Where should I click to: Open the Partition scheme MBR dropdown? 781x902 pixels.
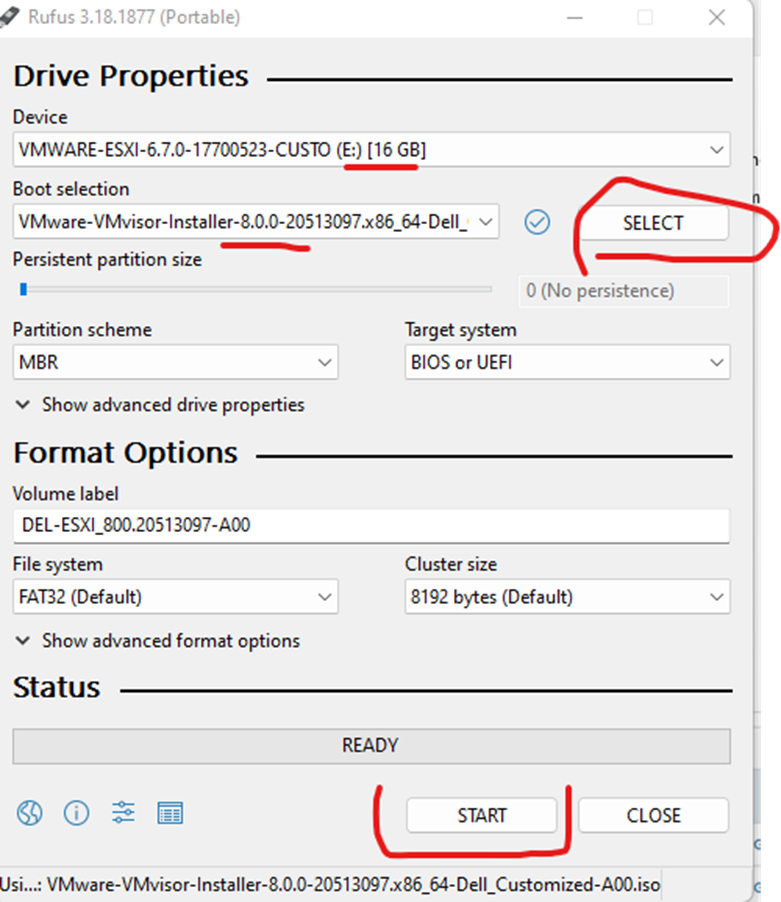175,362
